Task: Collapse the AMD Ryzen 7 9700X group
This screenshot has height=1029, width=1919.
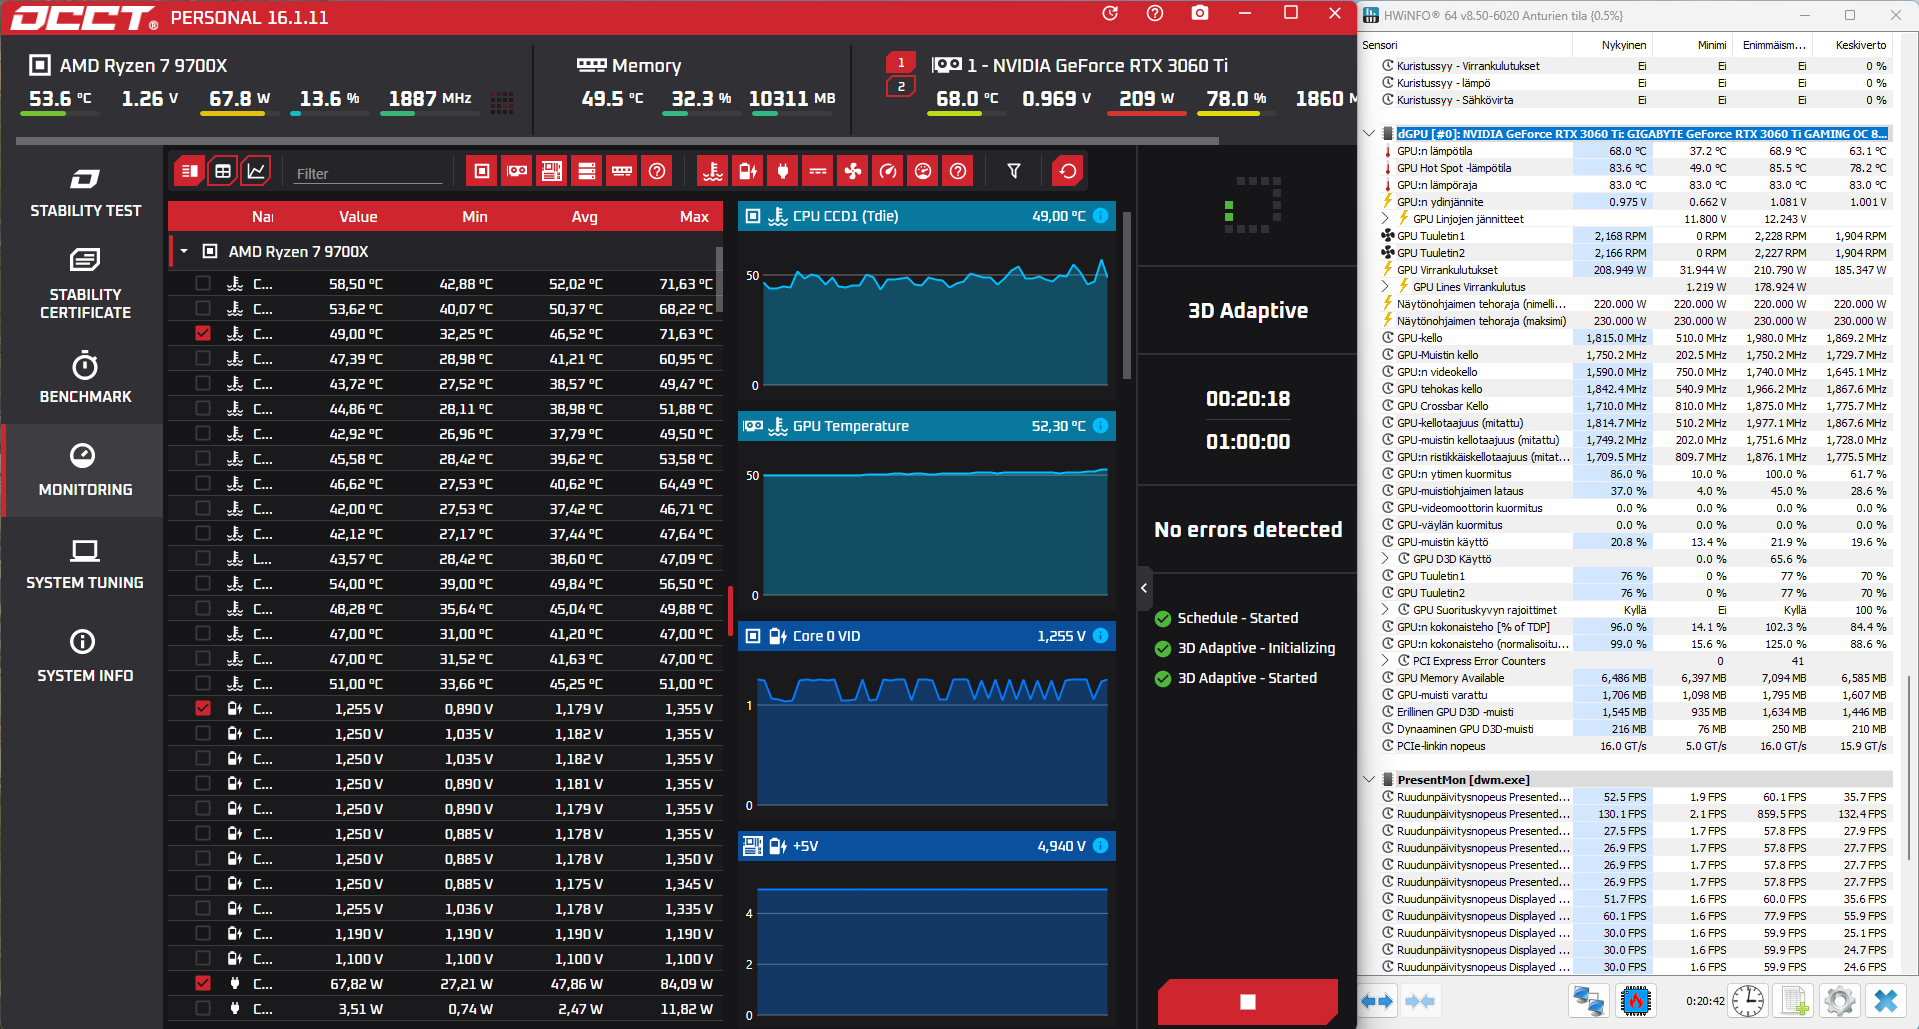Action: coord(185,251)
